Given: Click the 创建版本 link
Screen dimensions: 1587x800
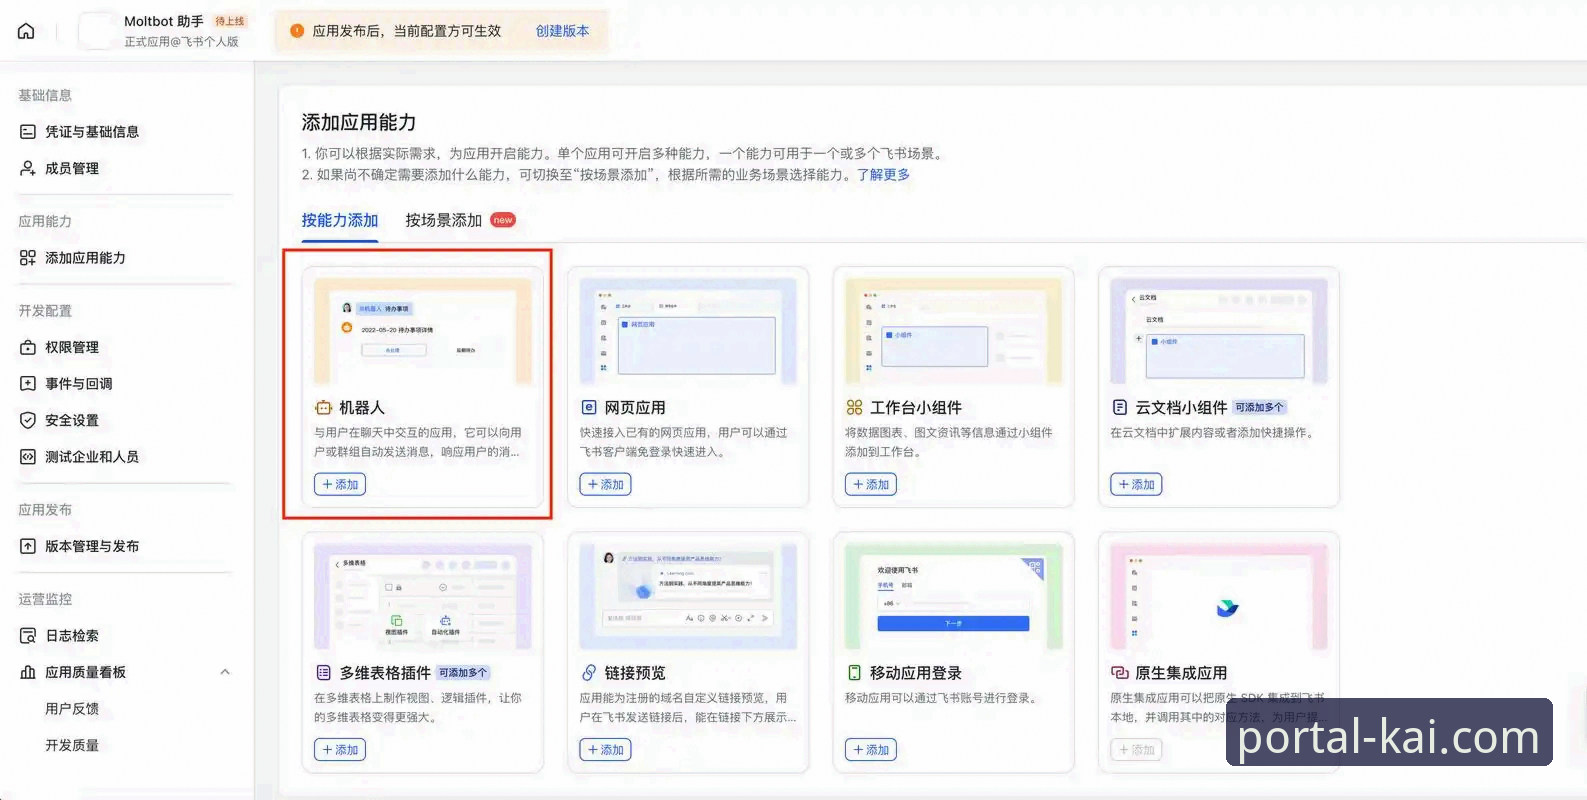Looking at the screenshot, I should point(562,31).
